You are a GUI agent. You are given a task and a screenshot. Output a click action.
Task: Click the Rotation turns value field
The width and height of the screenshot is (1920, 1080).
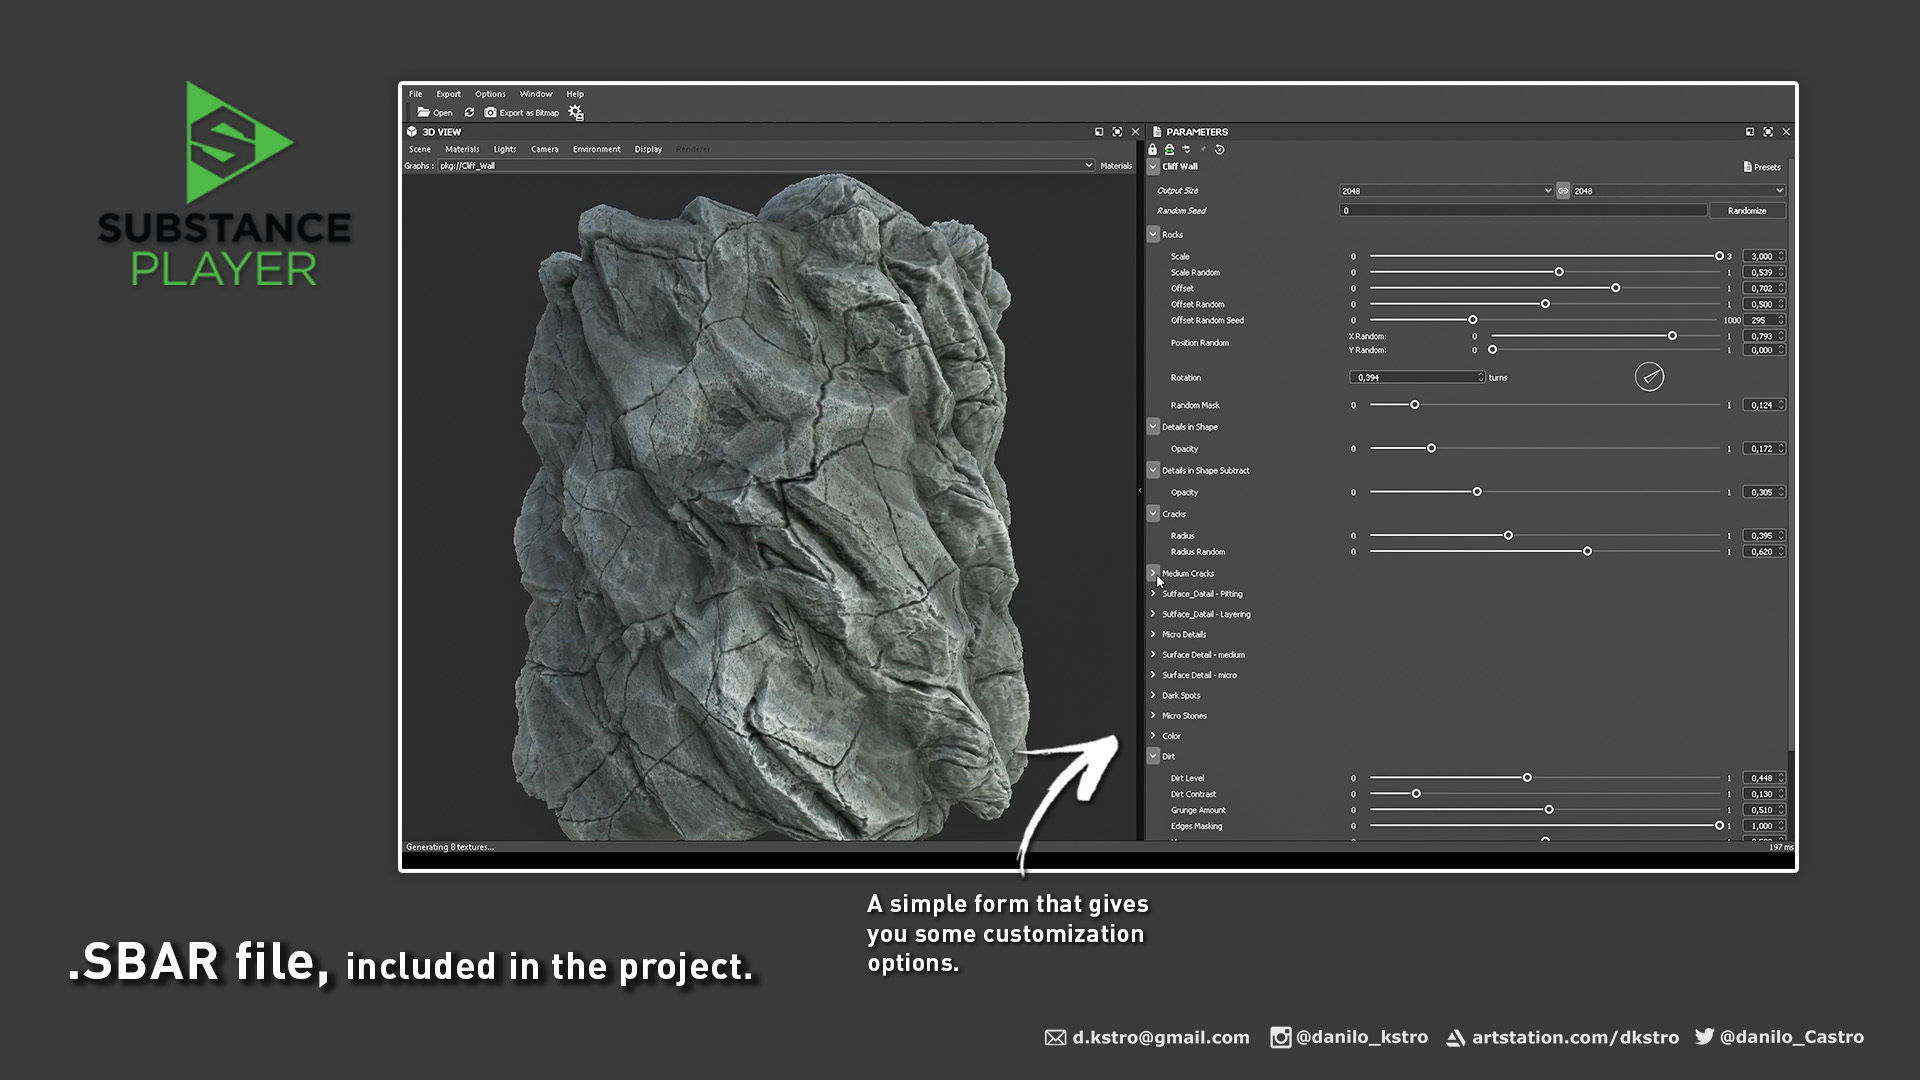coord(1417,378)
